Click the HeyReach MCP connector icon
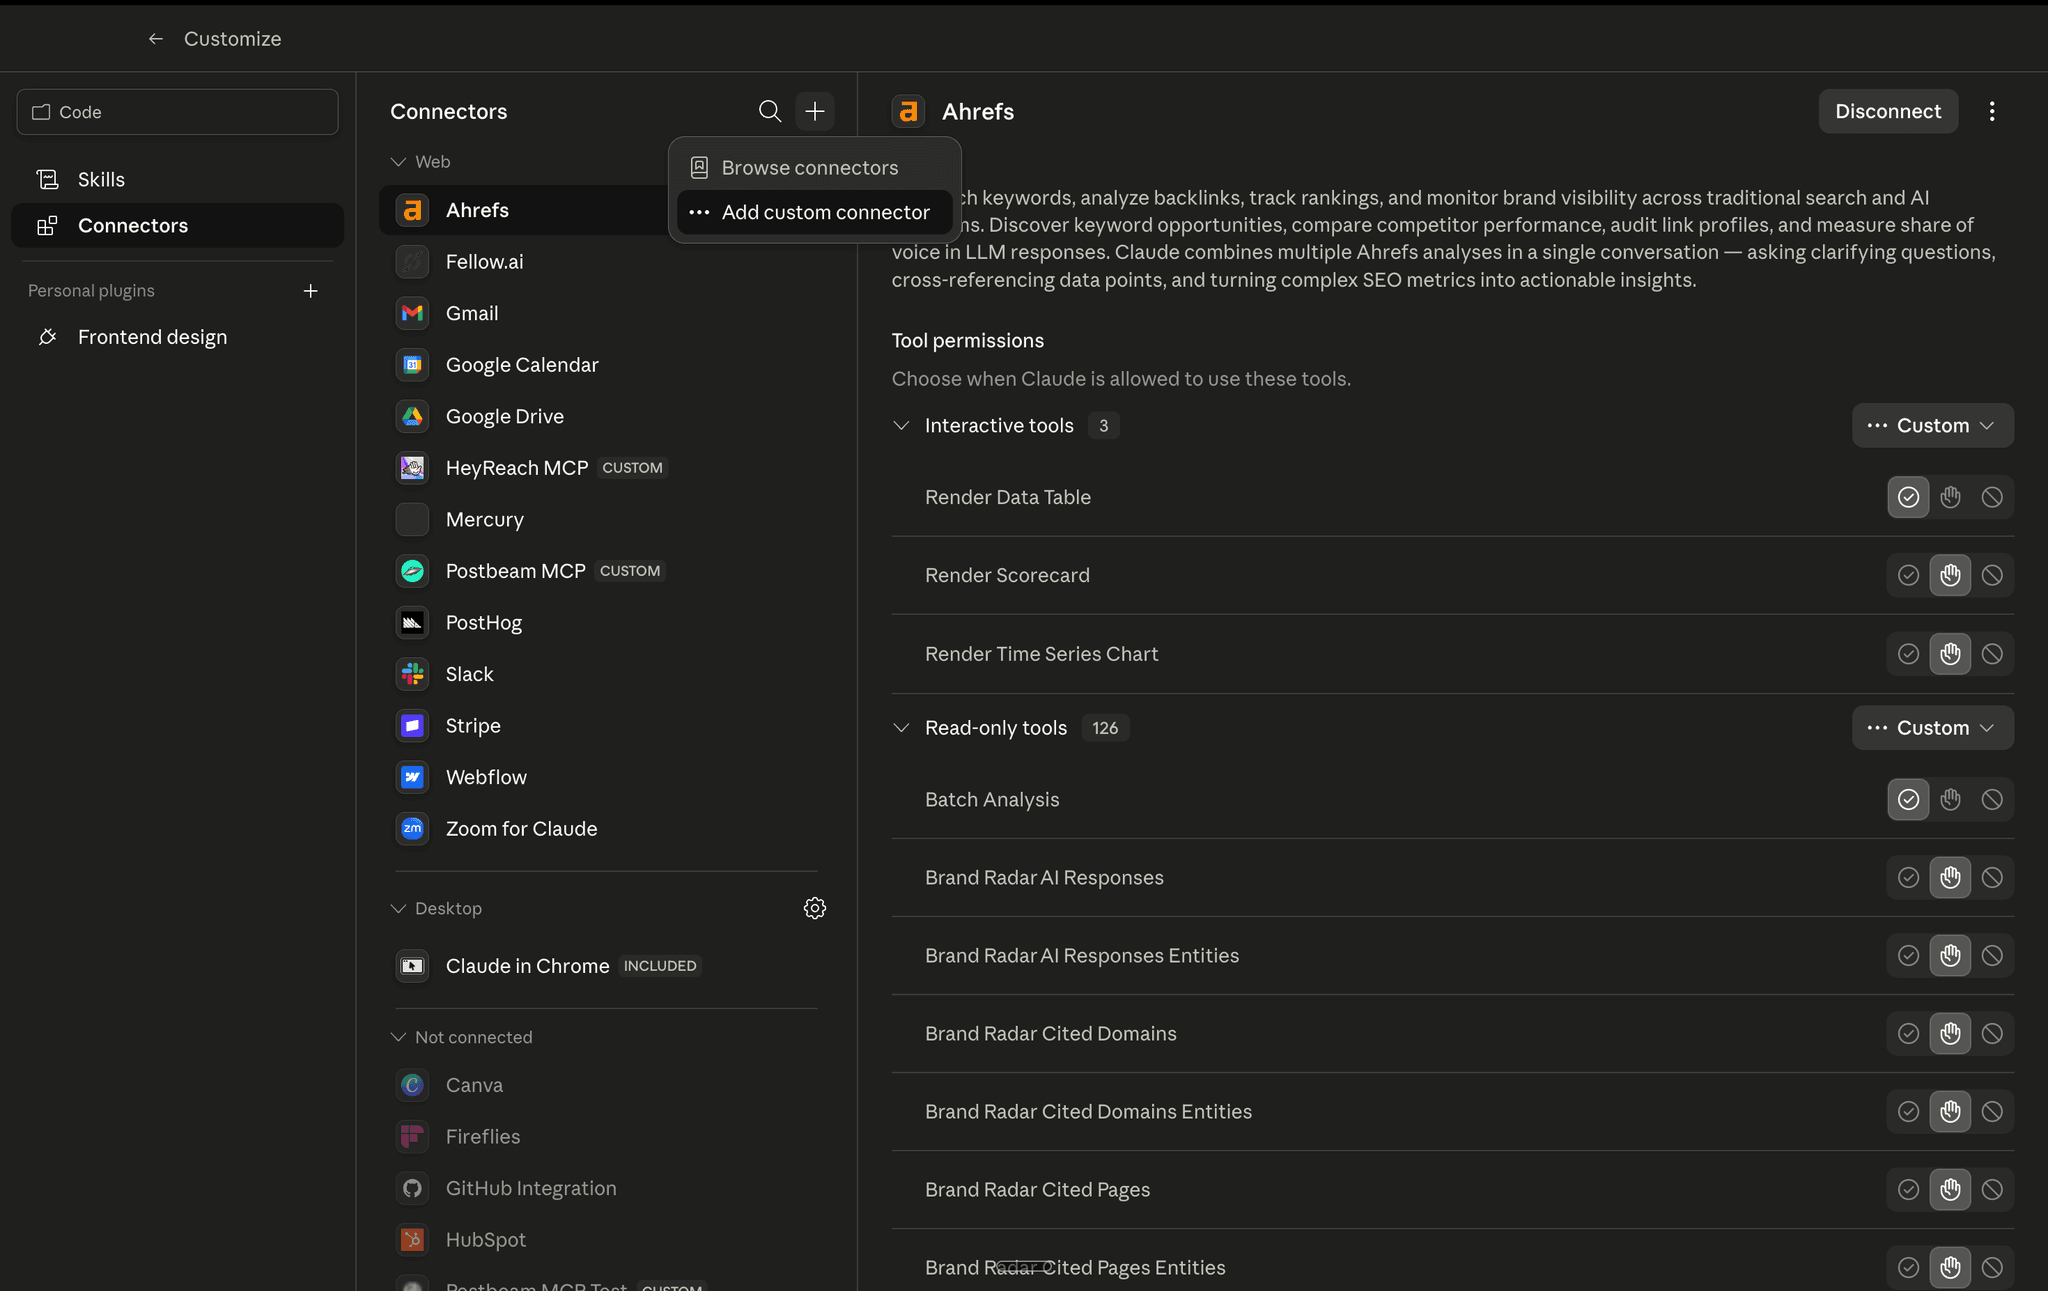The height and width of the screenshot is (1291, 2048). click(412, 468)
